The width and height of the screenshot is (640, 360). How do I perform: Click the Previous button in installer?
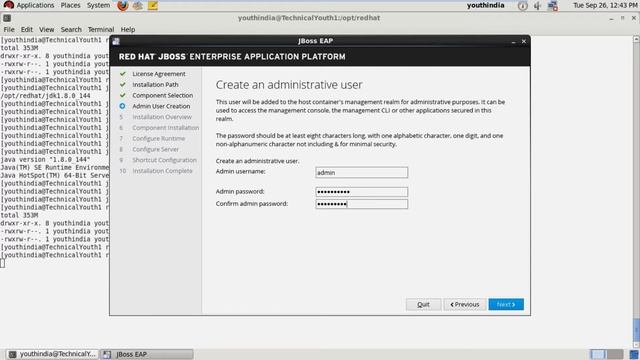[x=464, y=304]
